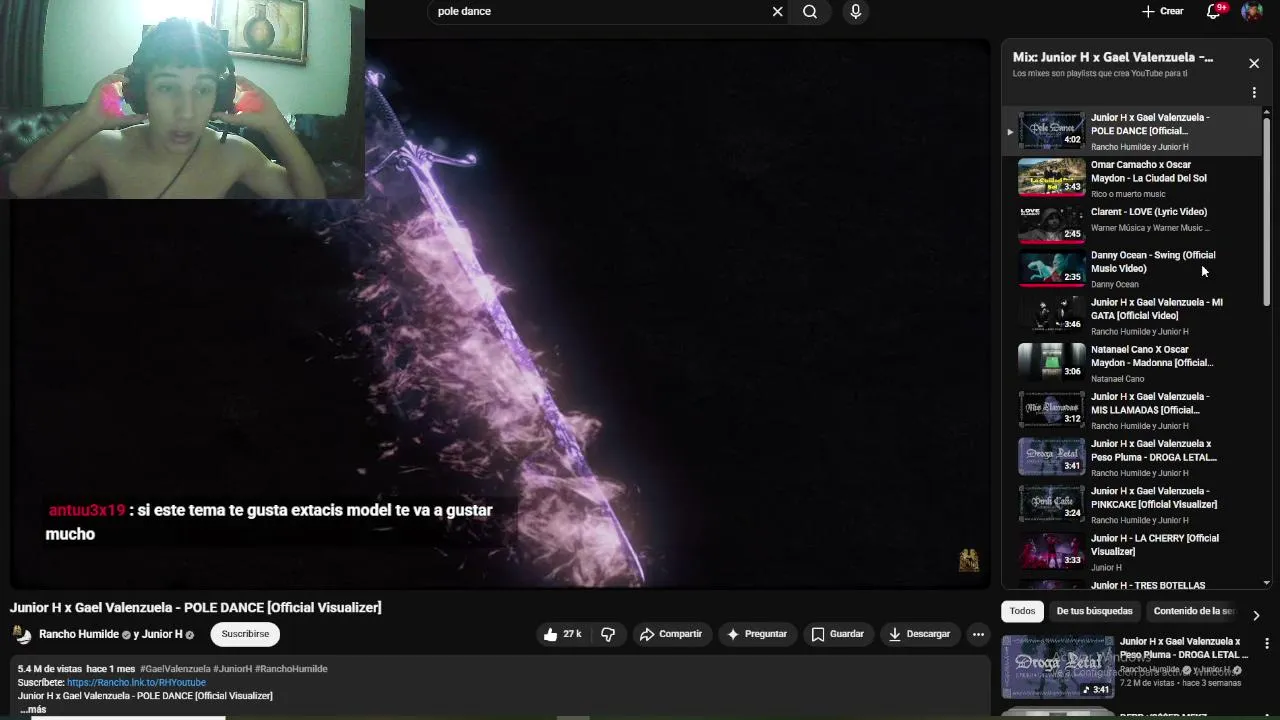Screen dimensions: 1280x720
Task: Click the magnifier search button
Action: 810,12
